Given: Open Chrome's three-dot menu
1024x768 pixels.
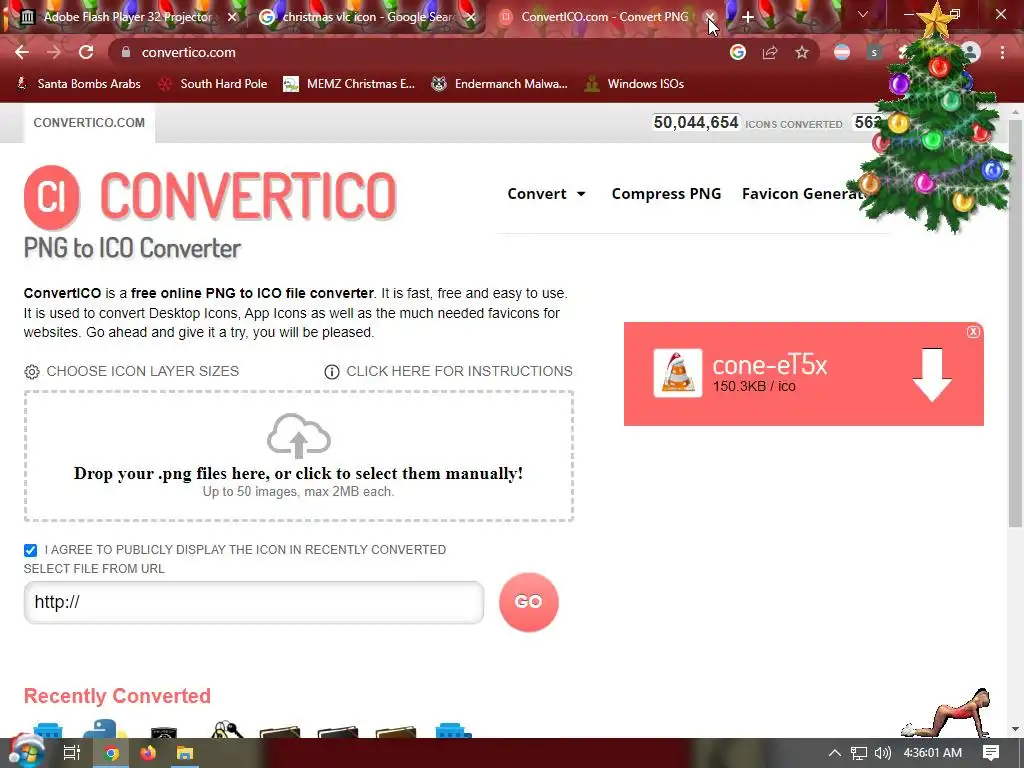Looking at the screenshot, I should click(x=1002, y=52).
